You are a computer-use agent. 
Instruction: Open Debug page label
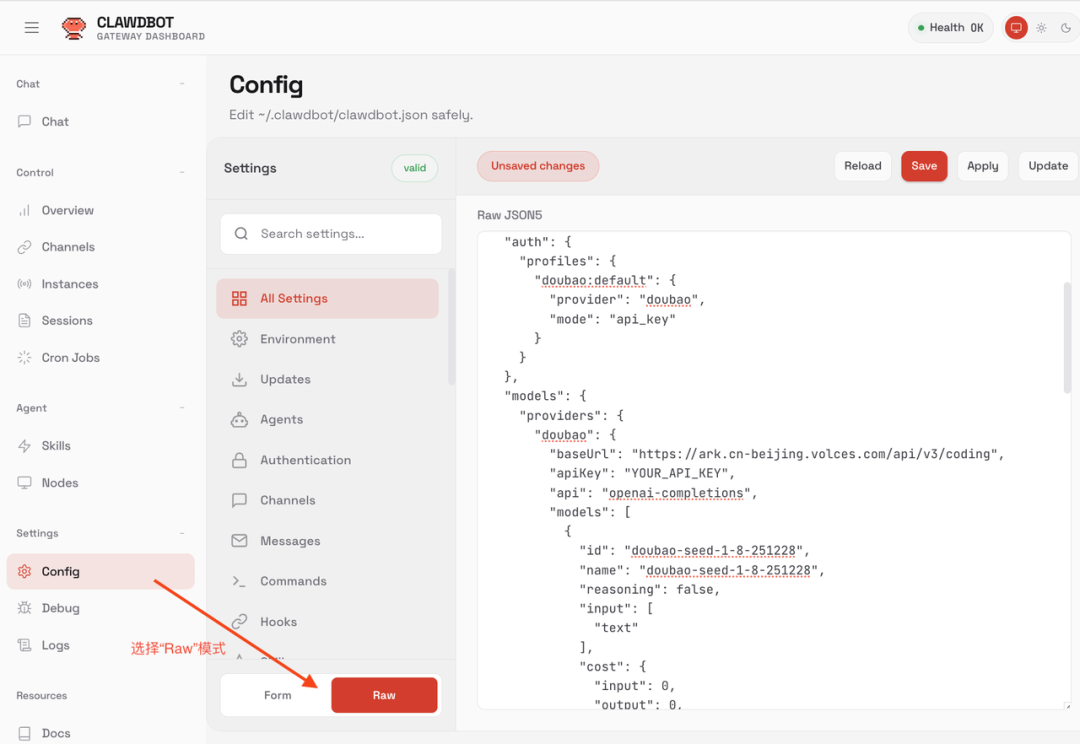click(x=61, y=608)
